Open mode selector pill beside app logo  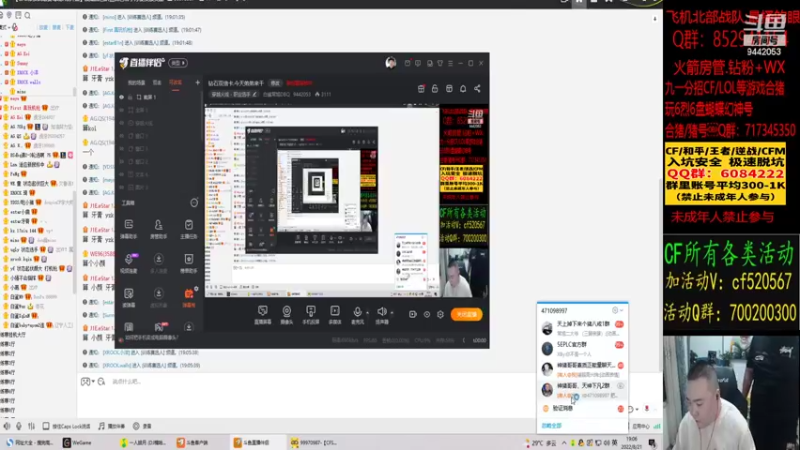[178, 63]
